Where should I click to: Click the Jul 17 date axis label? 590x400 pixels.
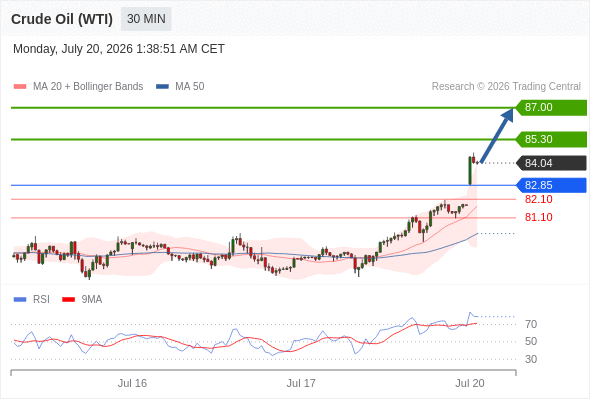[x=301, y=383]
